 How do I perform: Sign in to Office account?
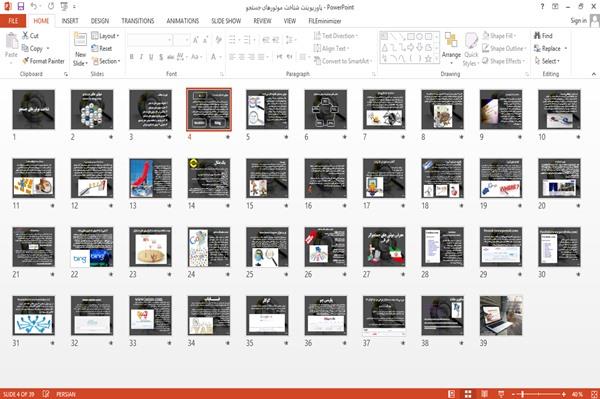[x=578, y=21]
